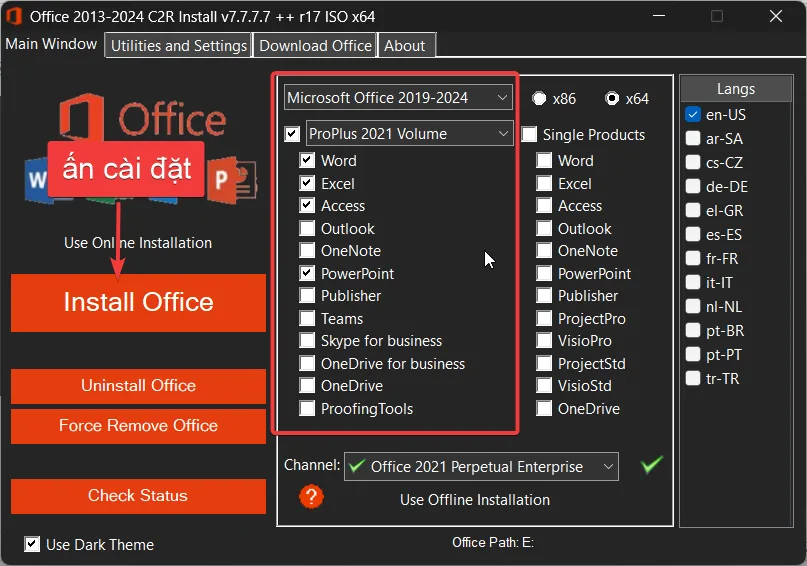Check Word under Single Products

coord(544,160)
